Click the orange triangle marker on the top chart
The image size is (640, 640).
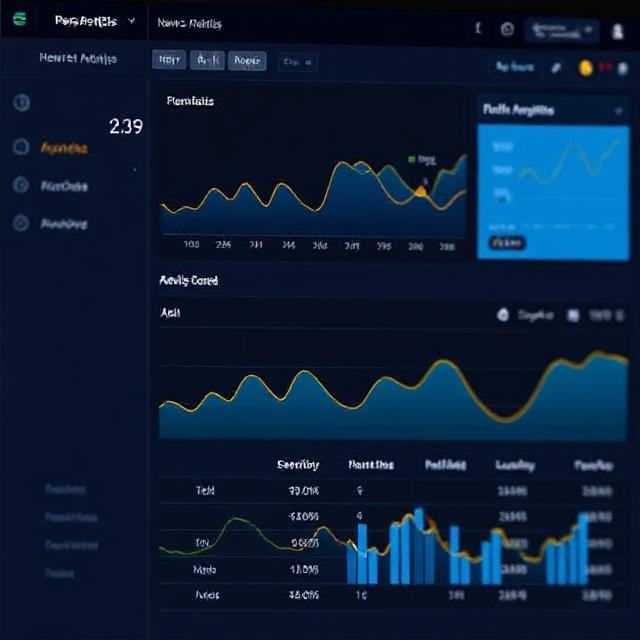[421, 189]
